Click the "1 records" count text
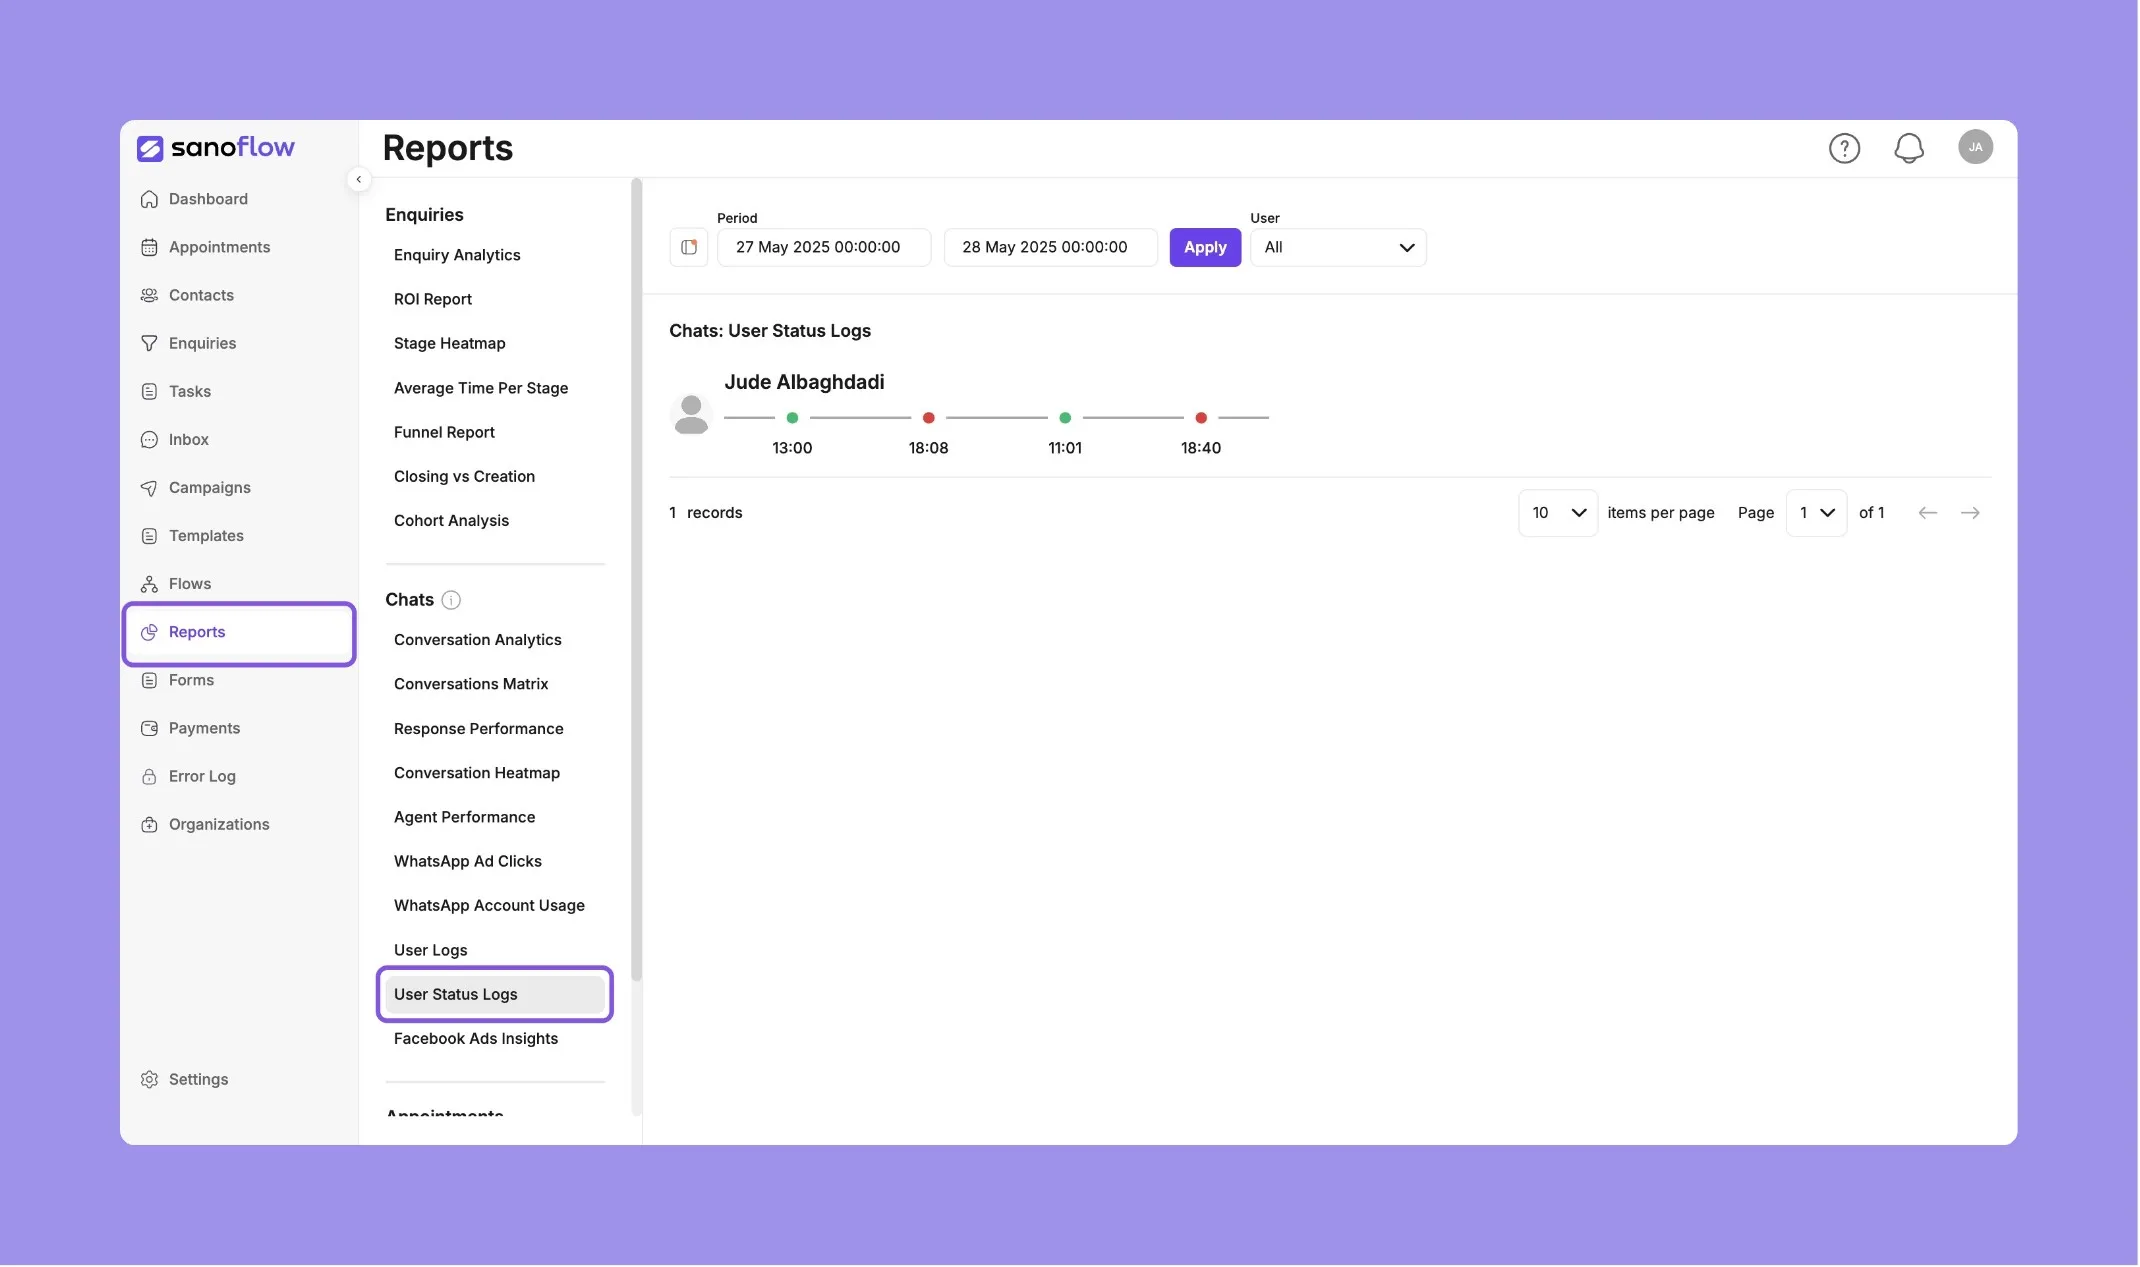The image size is (2140, 1267). 706,513
